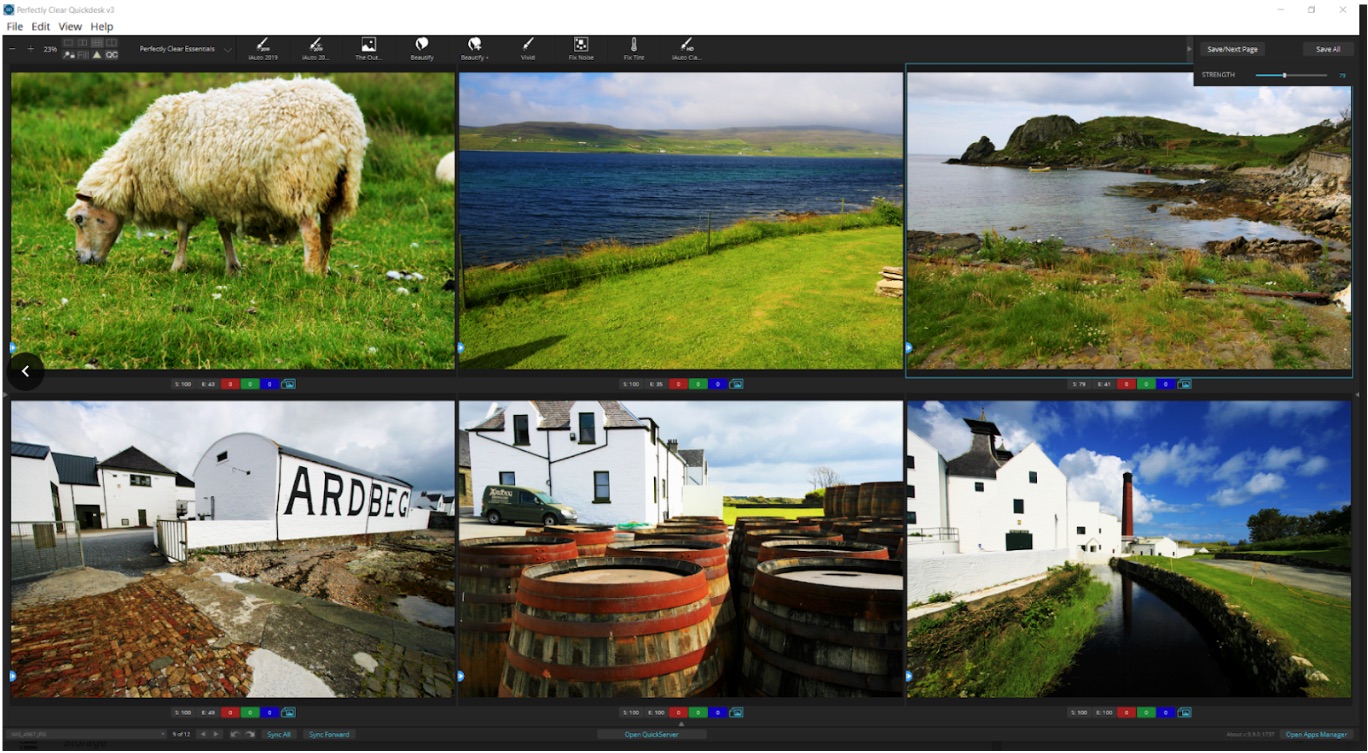The width and height of the screenshot is (1368, 753).
Task: Click the E: 43 value under sheep photo
Action: pos(208,384)
